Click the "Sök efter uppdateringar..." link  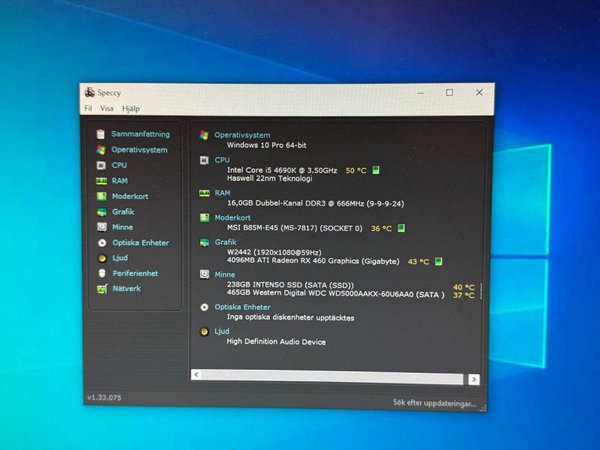[435, 403]
